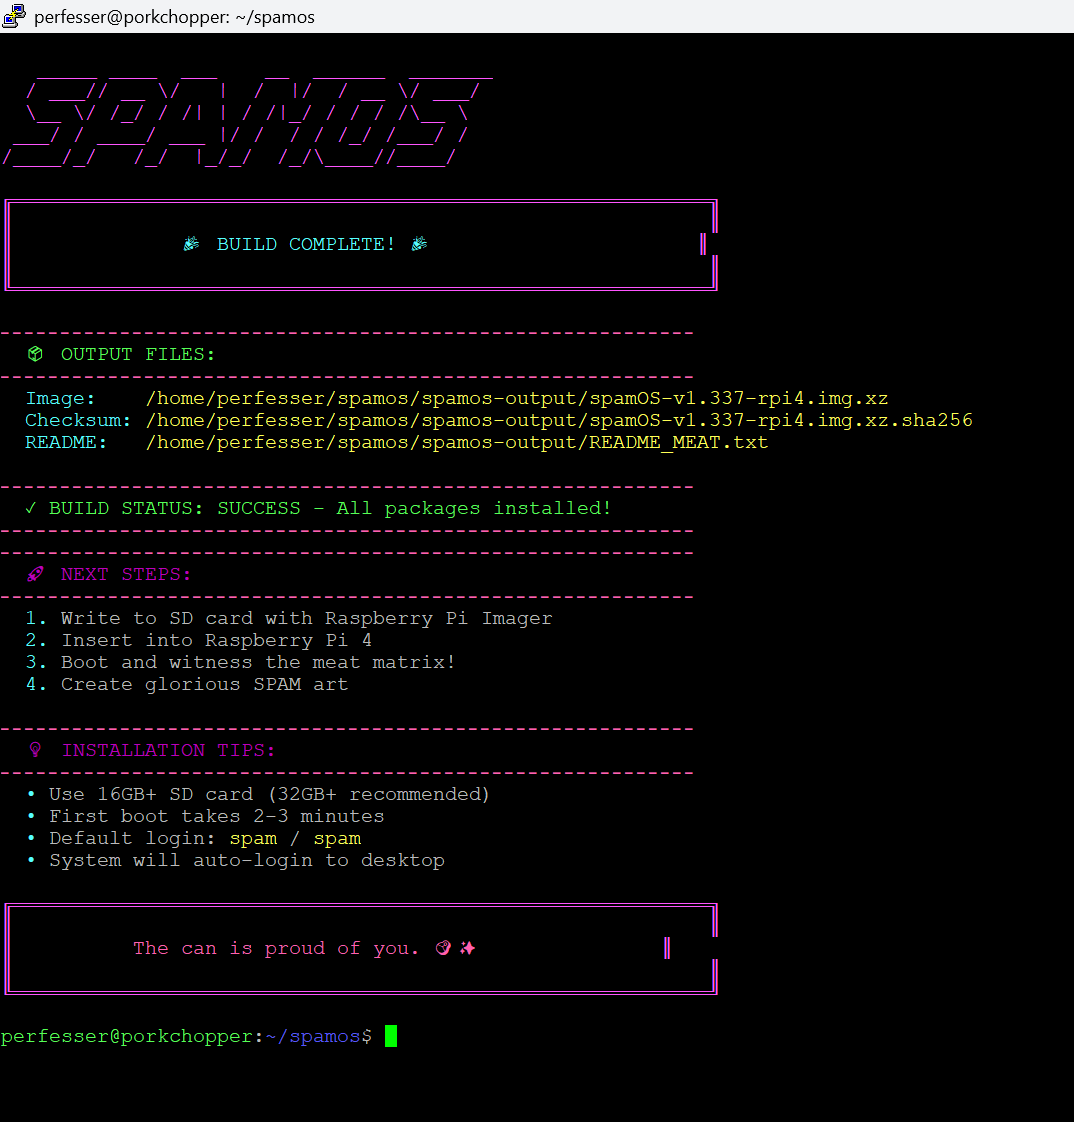1074x1122 pixels.
Task: Click the Image: label
Action: click(60, 399)
